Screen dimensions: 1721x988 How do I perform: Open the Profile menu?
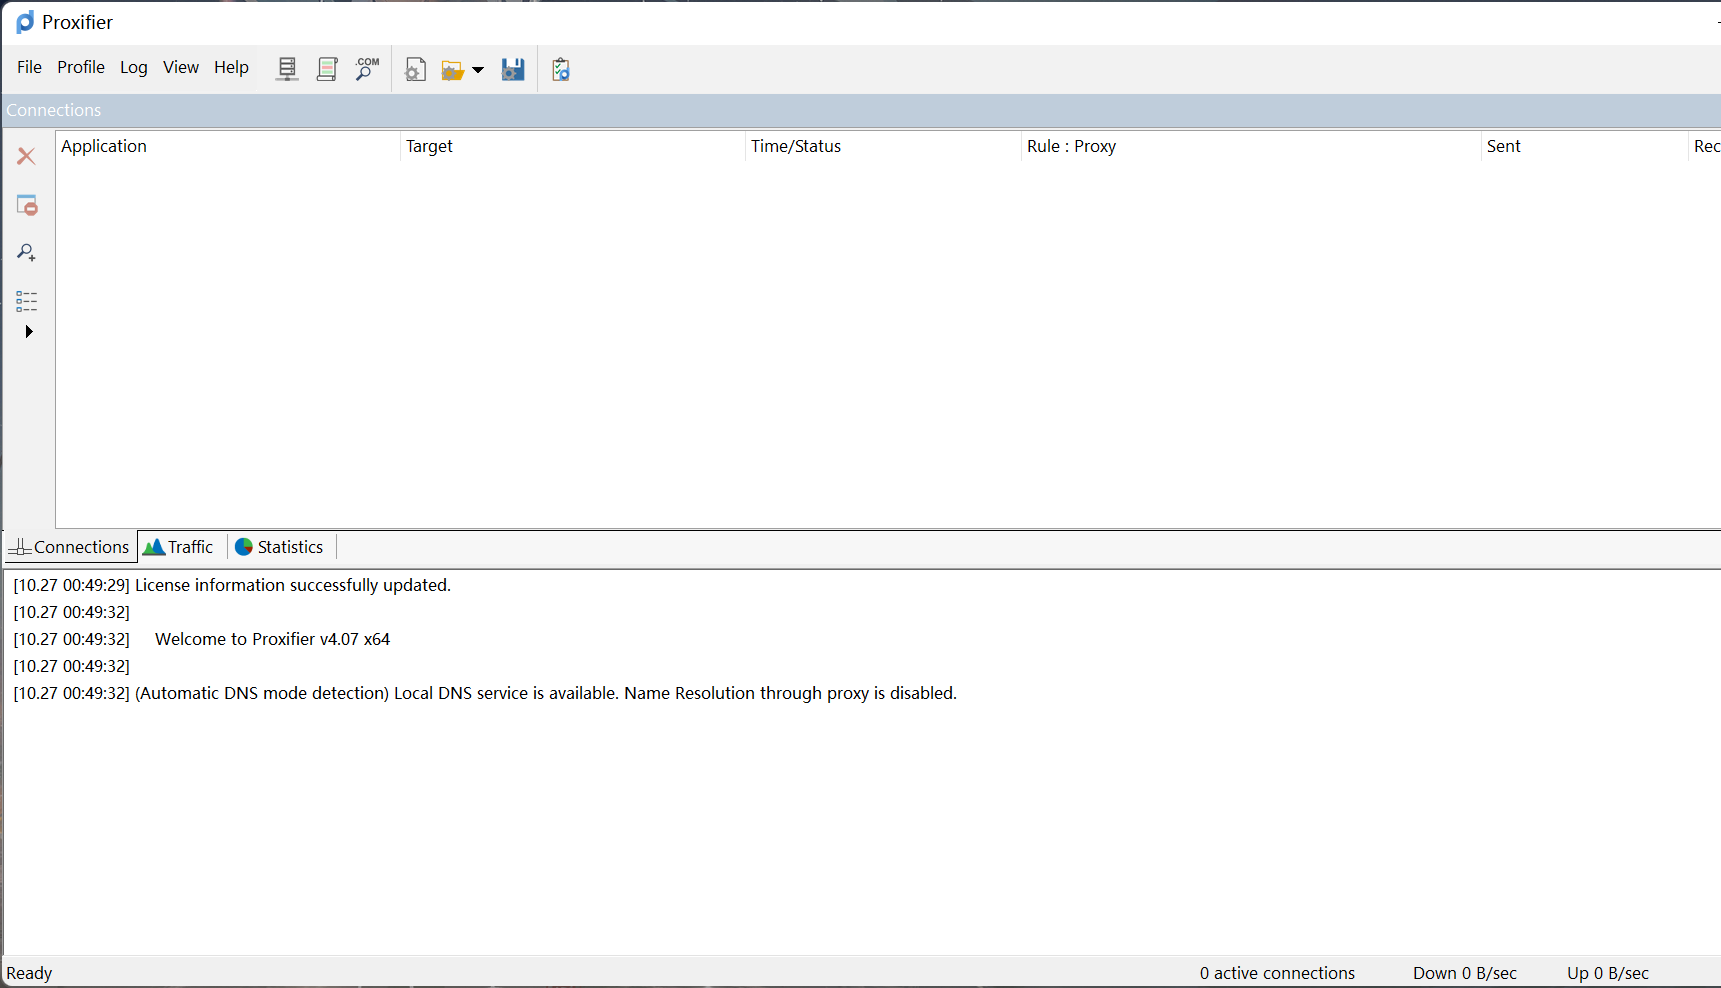tap(81, 67)
